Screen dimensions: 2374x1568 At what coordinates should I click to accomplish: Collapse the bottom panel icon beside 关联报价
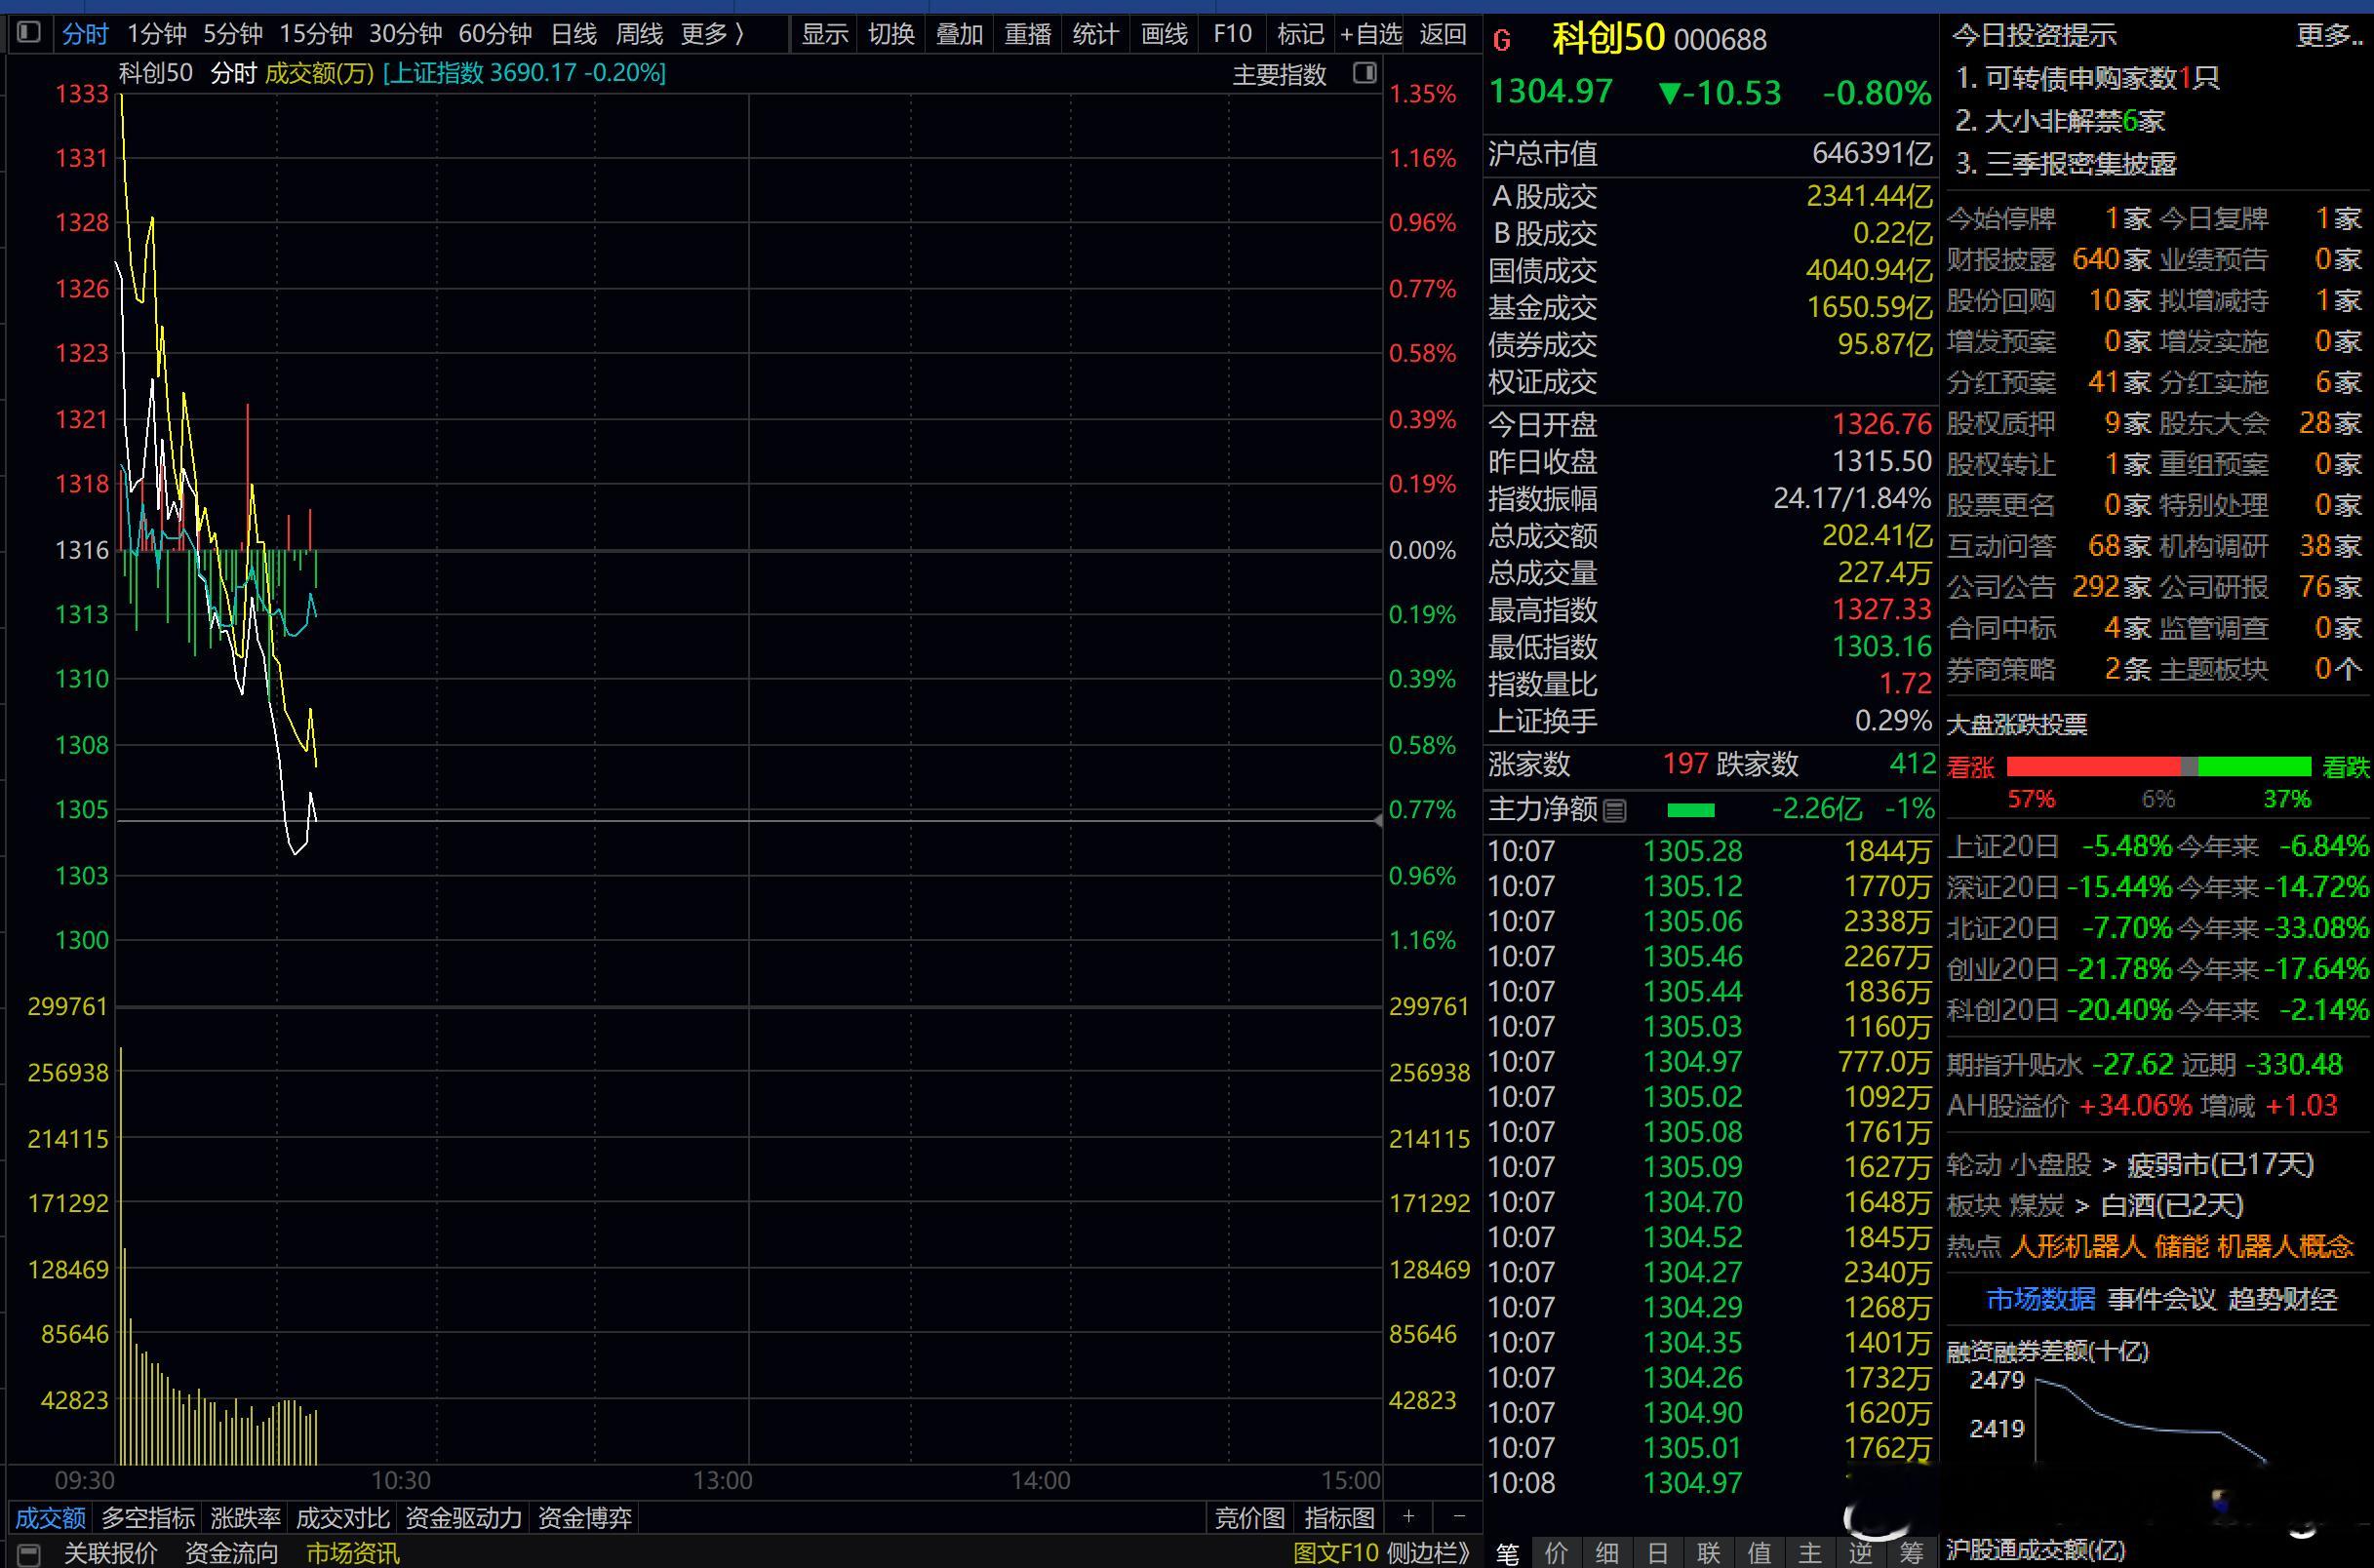[29, 1554]
